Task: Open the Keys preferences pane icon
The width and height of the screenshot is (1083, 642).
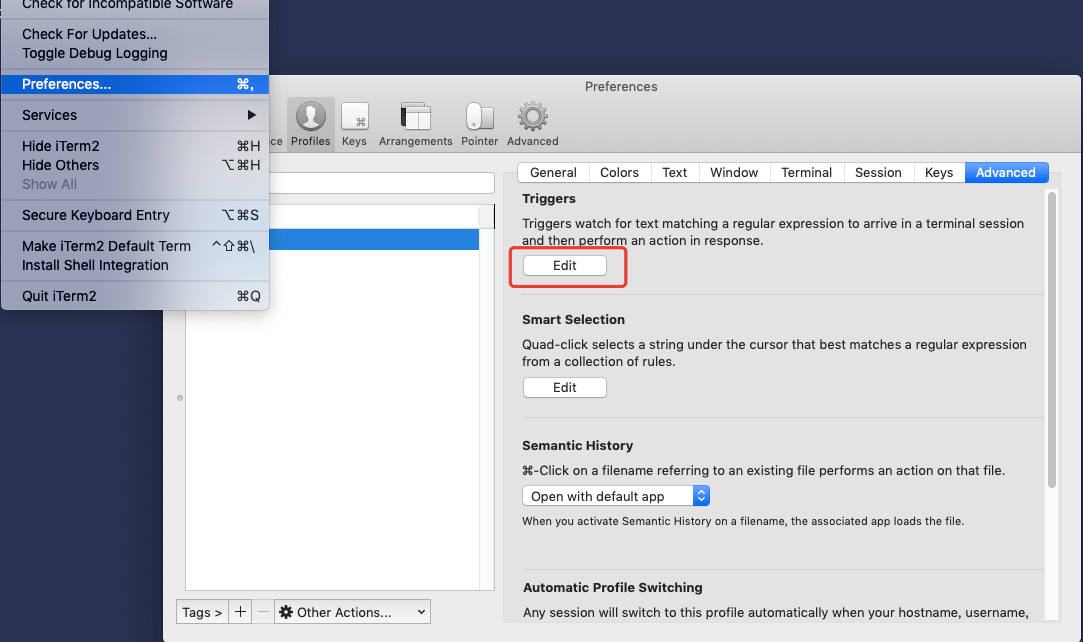Action: point(354,124)
